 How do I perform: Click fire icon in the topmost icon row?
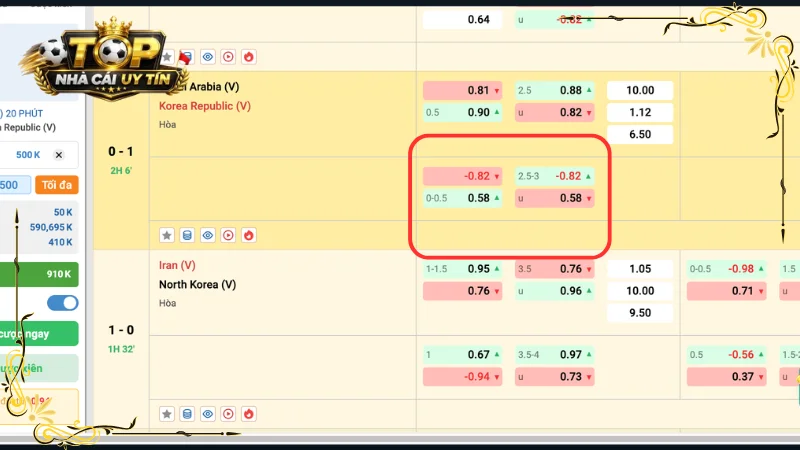pyautogui.click(x=248, y=57)
